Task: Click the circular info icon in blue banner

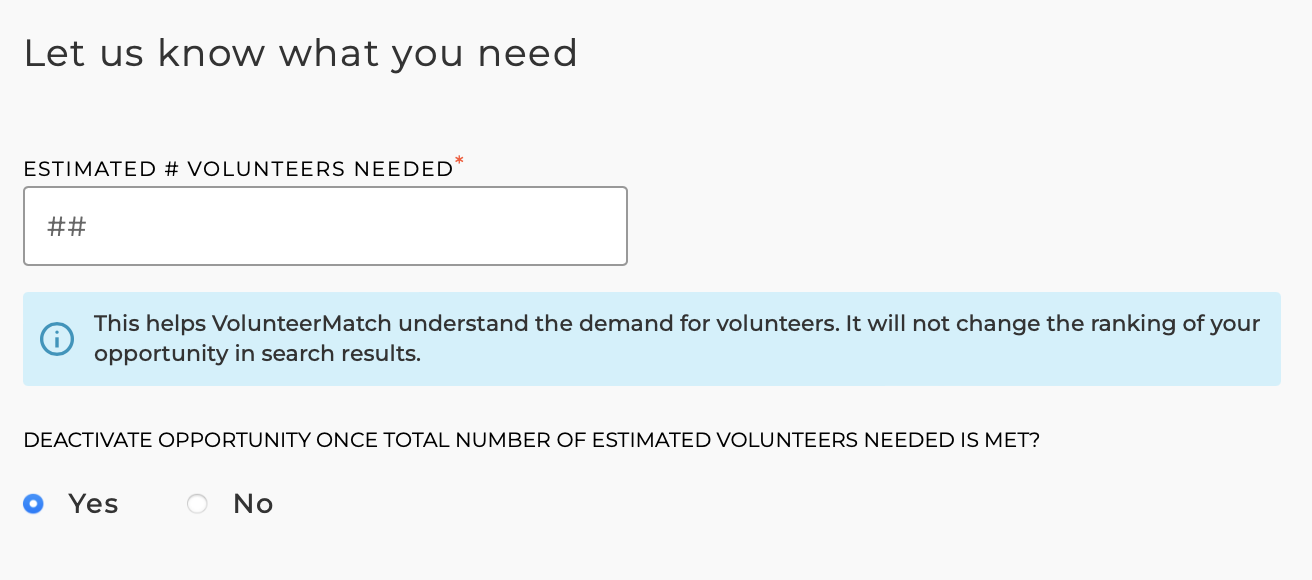Action: 57,339
